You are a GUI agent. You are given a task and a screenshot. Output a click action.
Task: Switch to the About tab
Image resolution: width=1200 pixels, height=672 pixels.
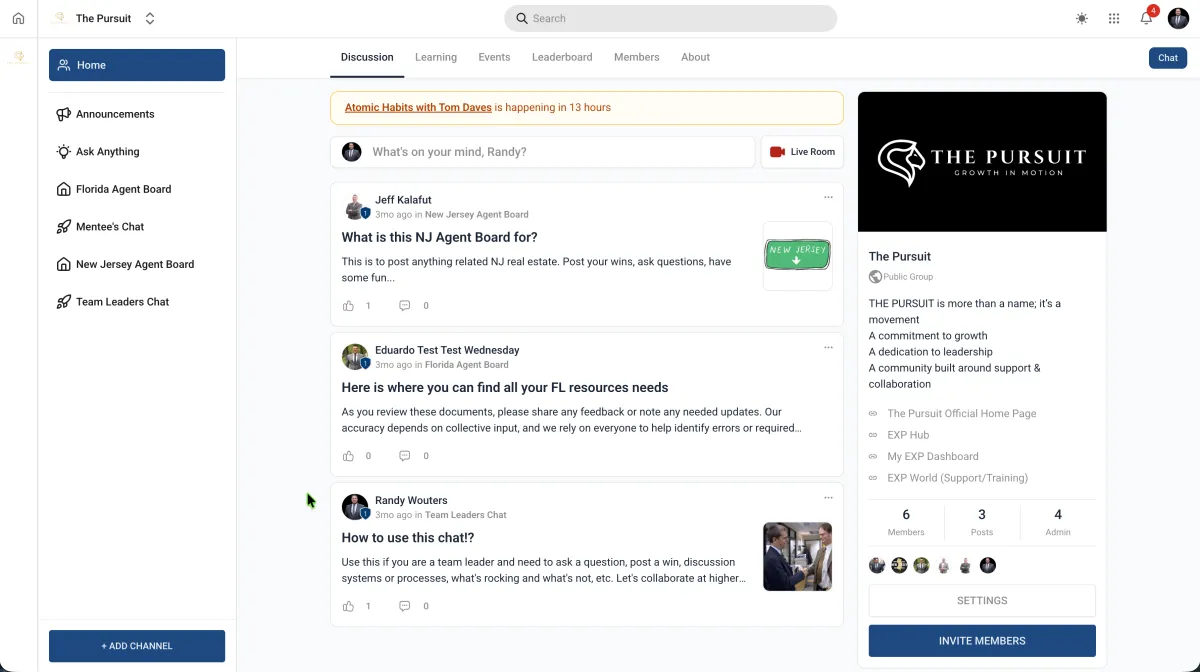tap(695, 57)
